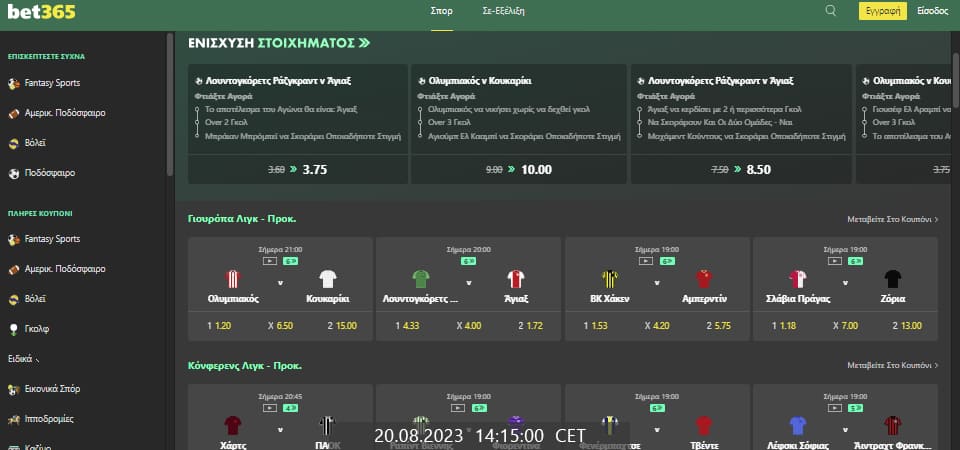Bet on draw at 7.00
This screenshot has height=450, width=960.
pos(846,326)
